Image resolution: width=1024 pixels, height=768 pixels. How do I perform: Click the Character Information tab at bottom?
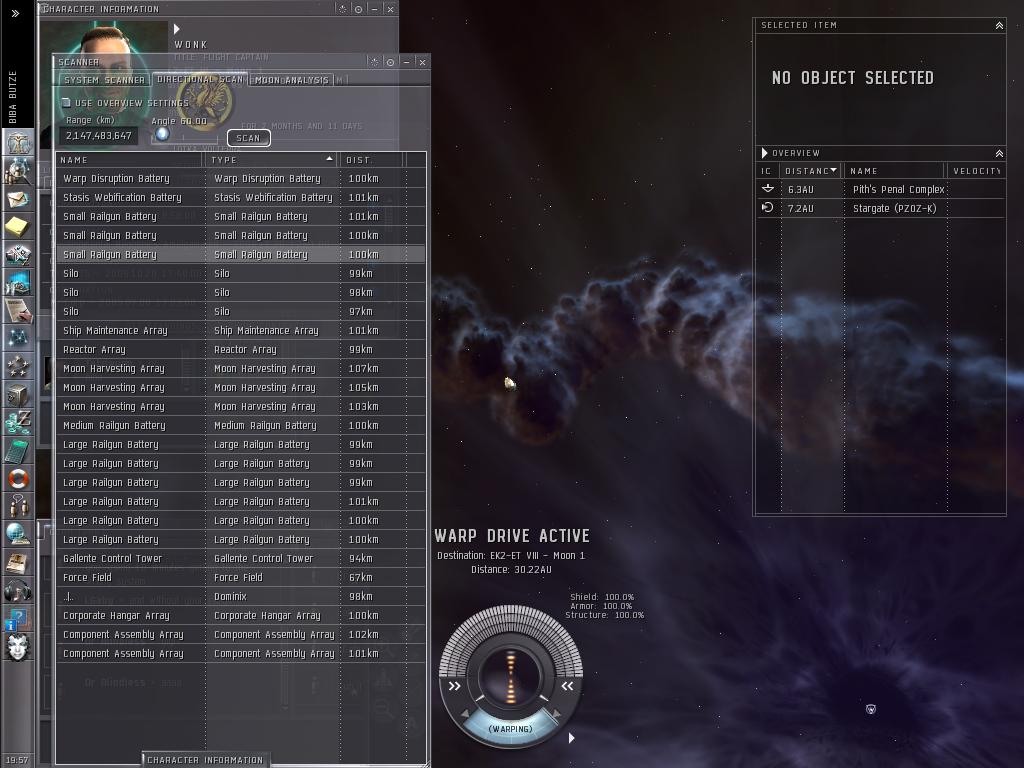(x=205, y=760)
